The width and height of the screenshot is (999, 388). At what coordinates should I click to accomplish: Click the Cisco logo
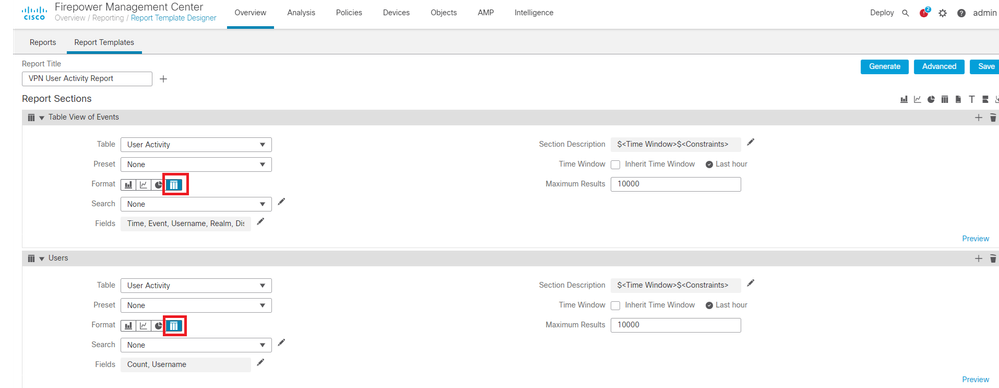pyautogui.click(x=34, y=13)
